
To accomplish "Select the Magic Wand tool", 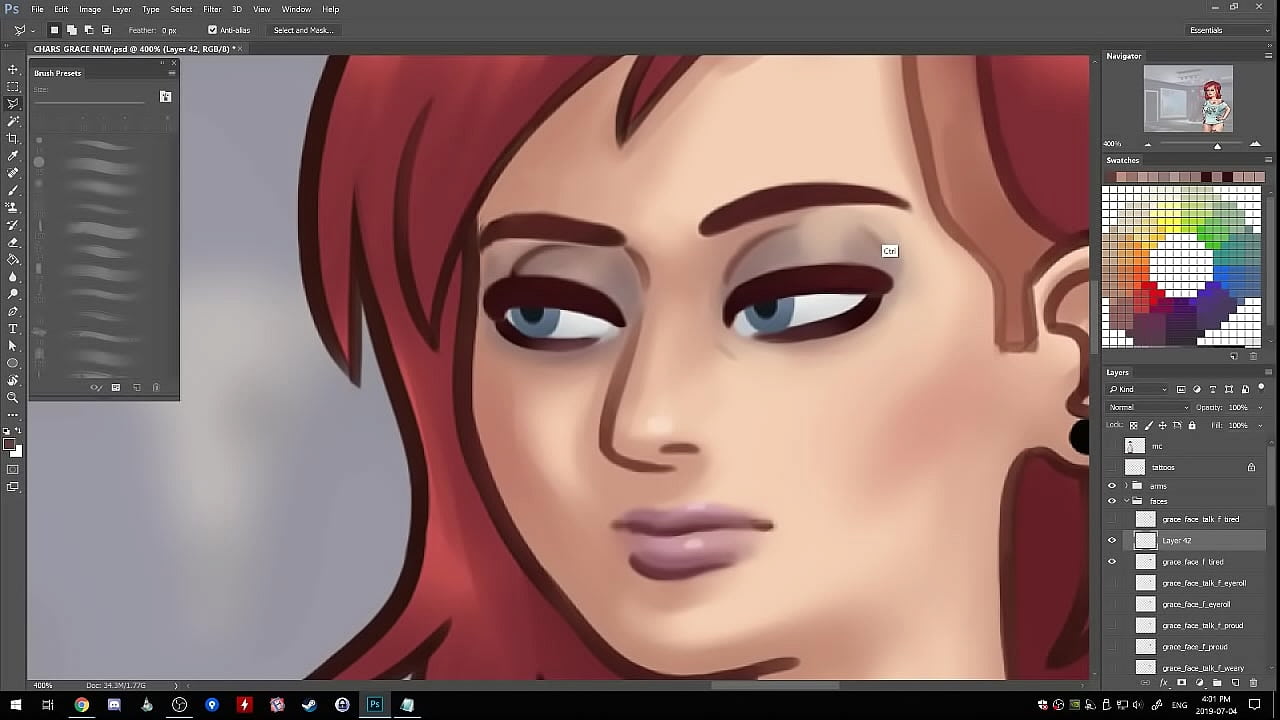I will pos(13,121).
